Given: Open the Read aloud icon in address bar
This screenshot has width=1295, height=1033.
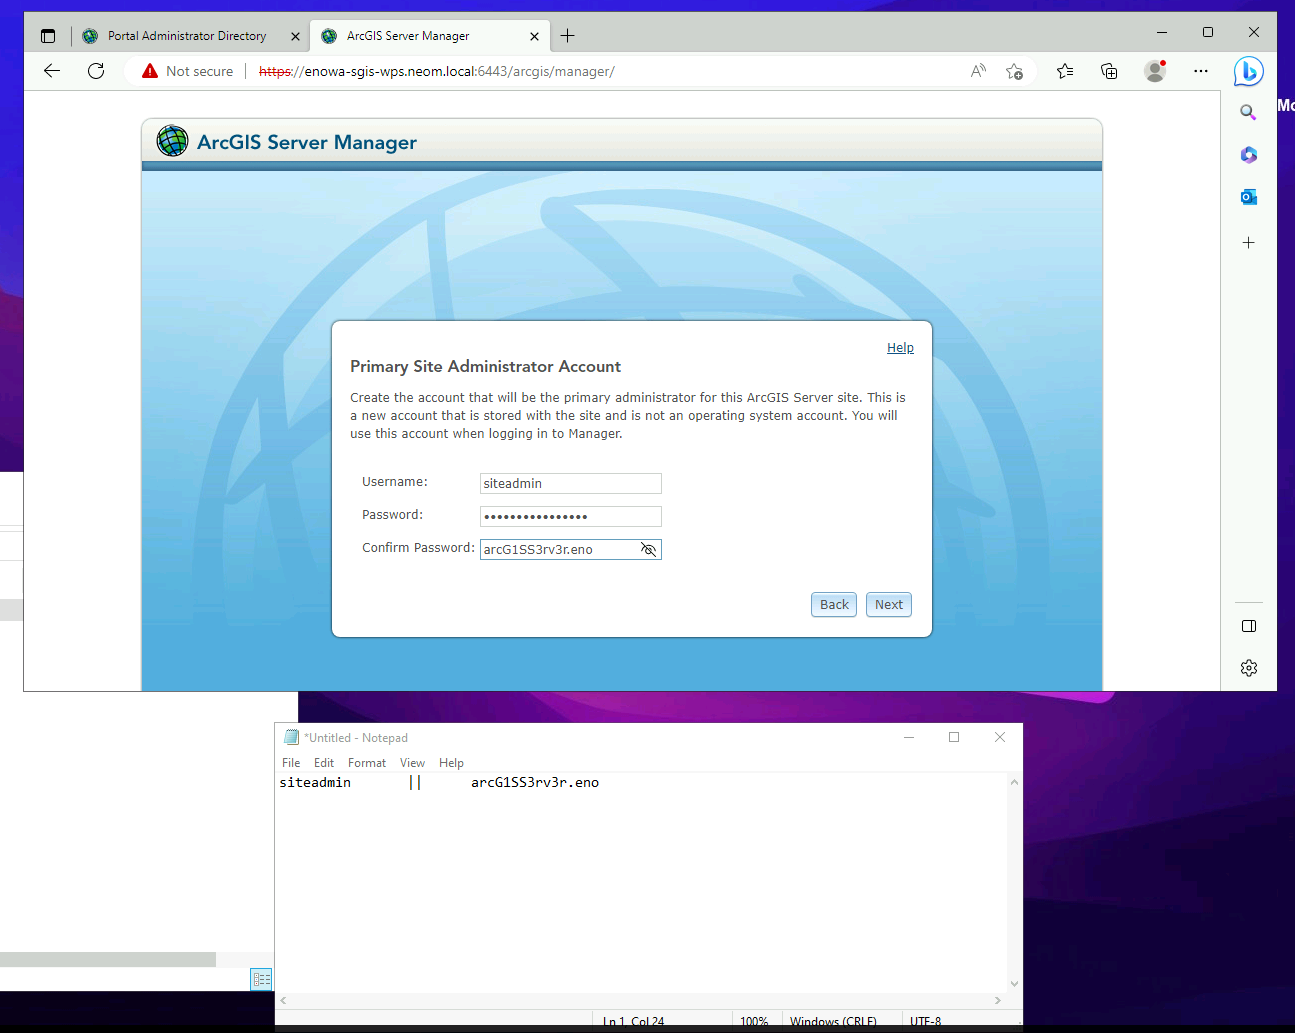Looking at the screenshot, I should click(978, 71).
